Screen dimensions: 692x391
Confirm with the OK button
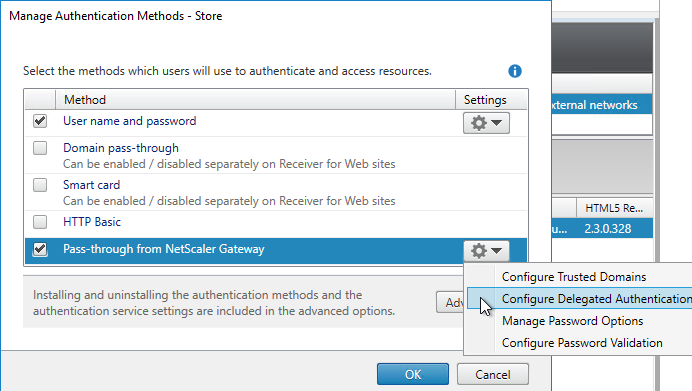pyautogui.click(x=413, y=374)
